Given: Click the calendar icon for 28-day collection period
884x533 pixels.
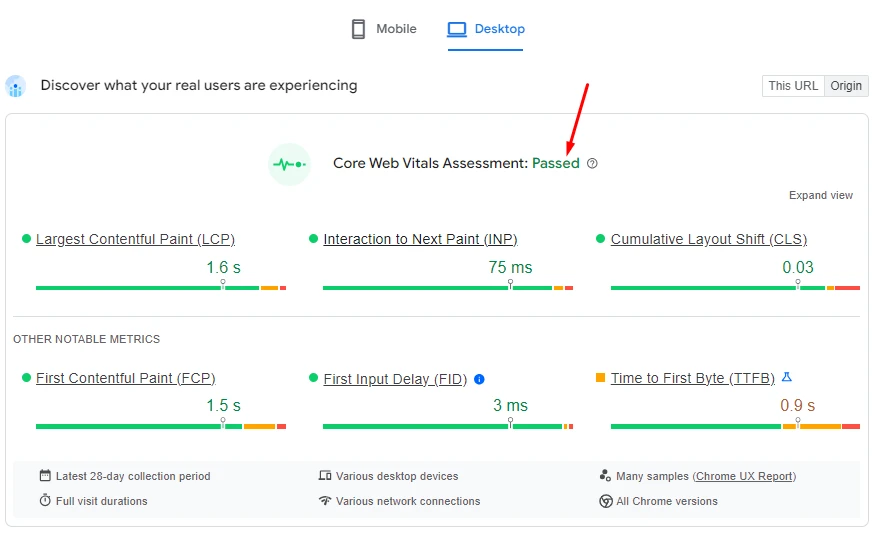Looking at the screenshot, I should pyautogui.click(x=45, y=476).
